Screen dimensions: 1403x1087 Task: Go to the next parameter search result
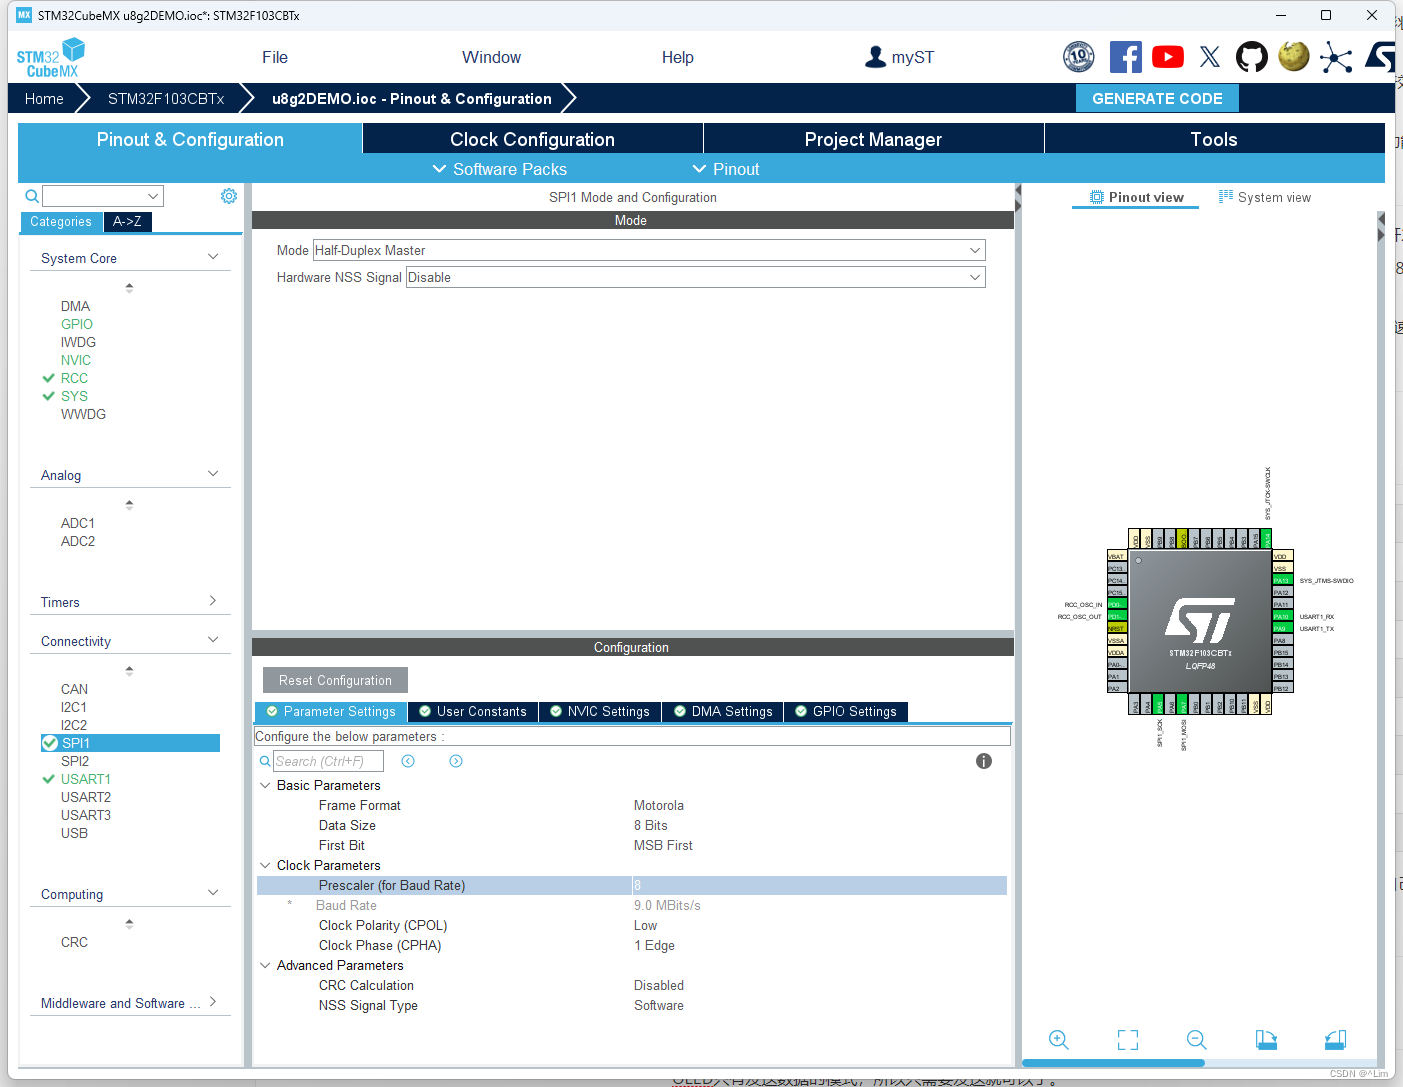456,761
